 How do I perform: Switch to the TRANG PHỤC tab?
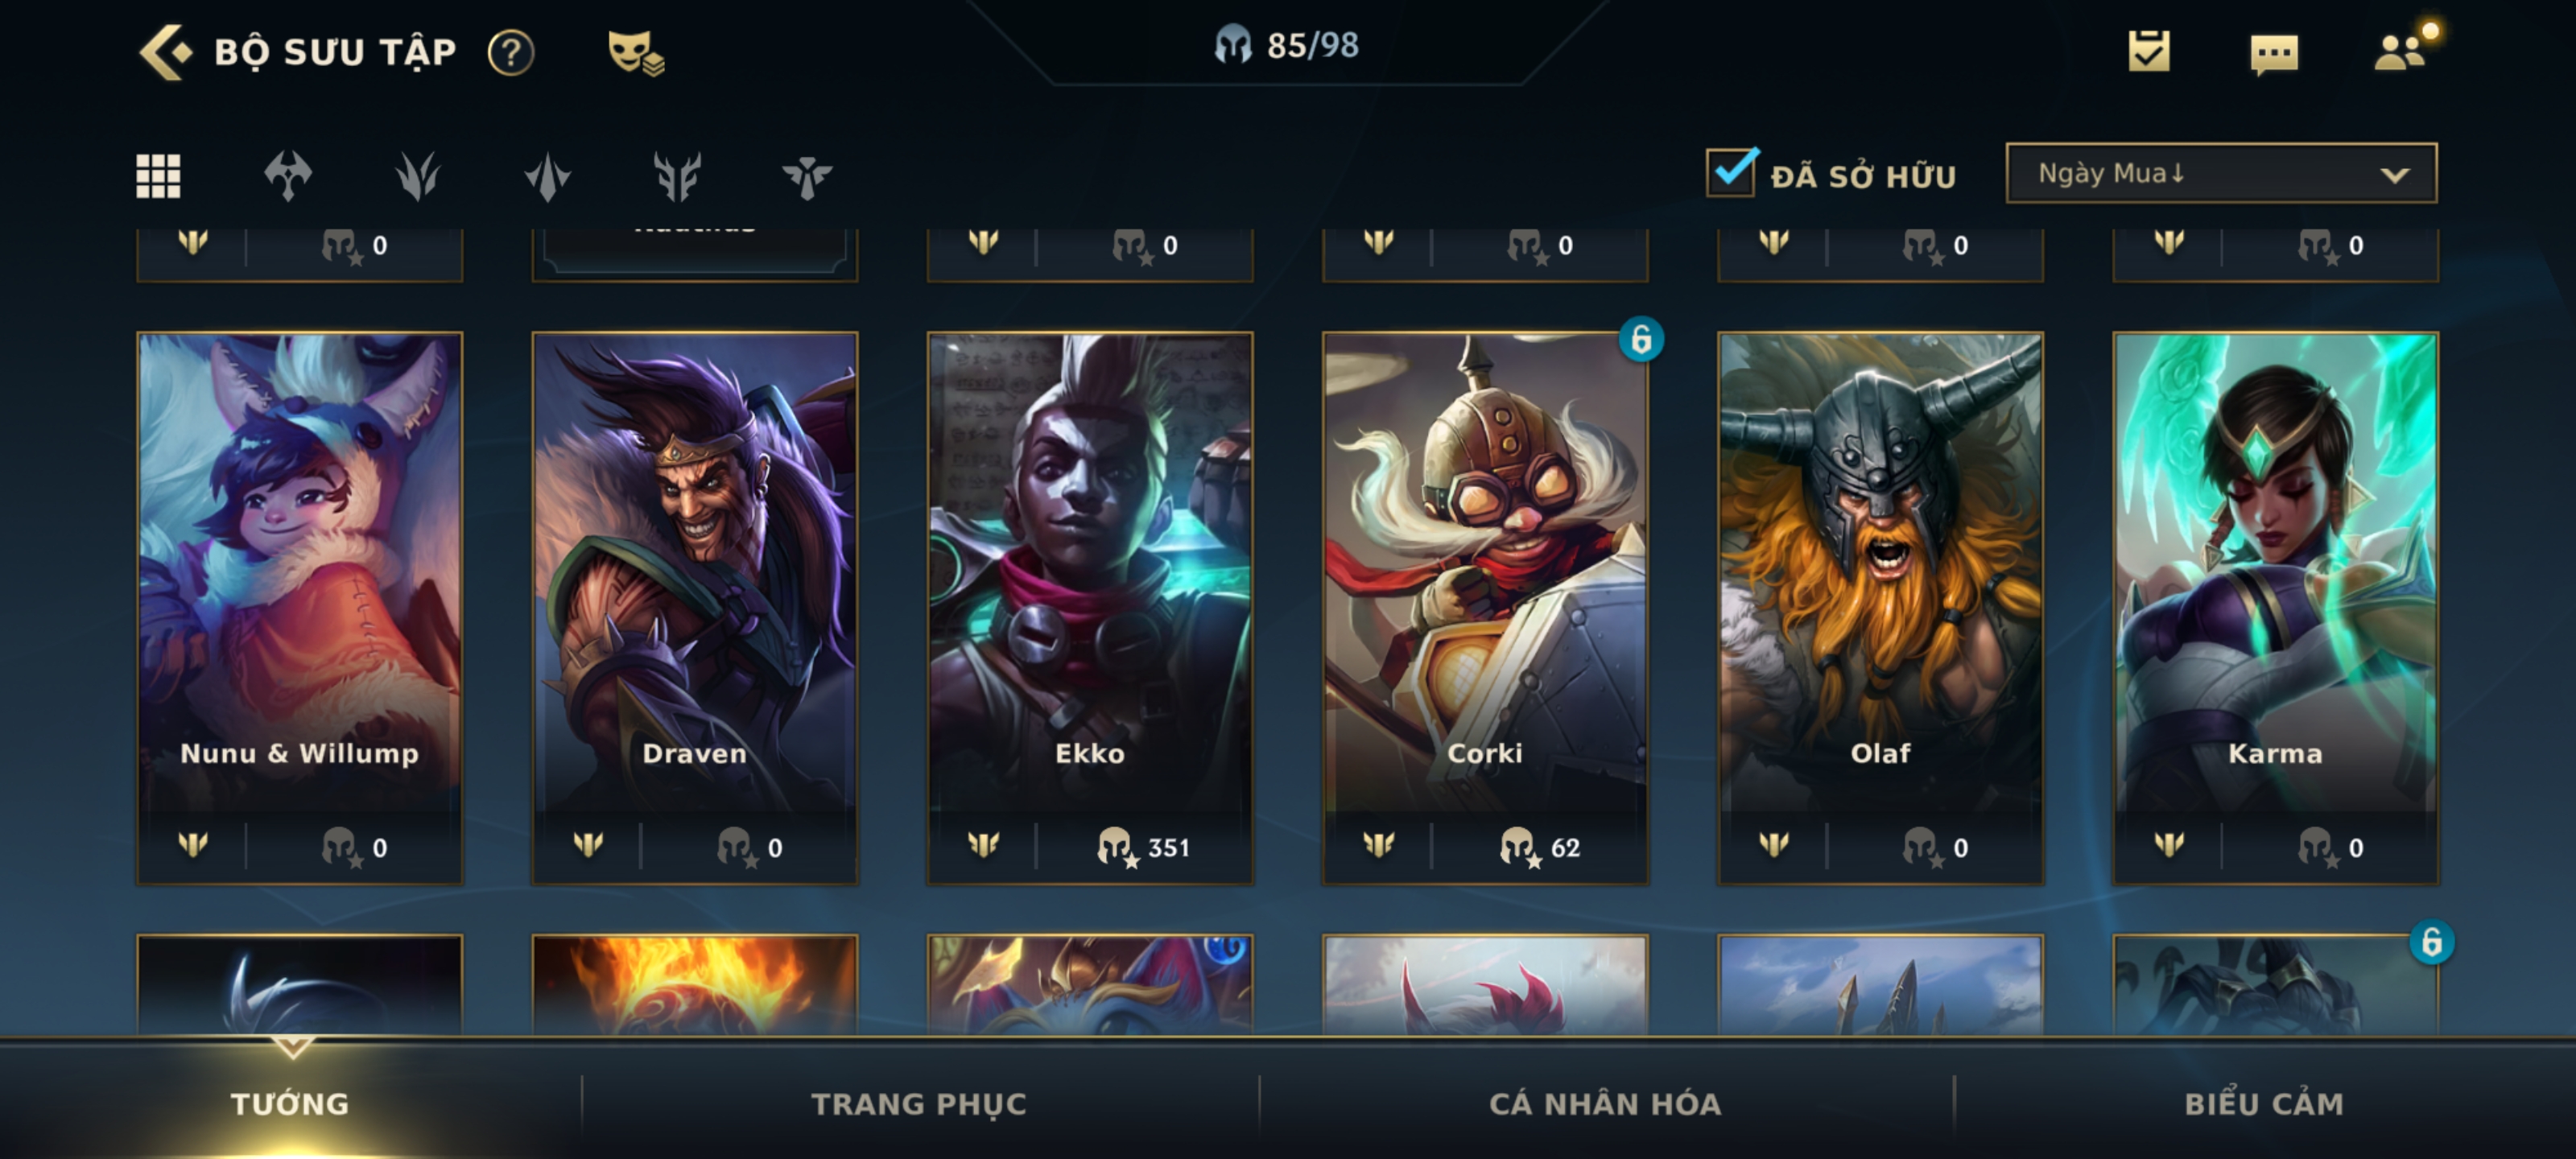click(x=919, y=1103)
